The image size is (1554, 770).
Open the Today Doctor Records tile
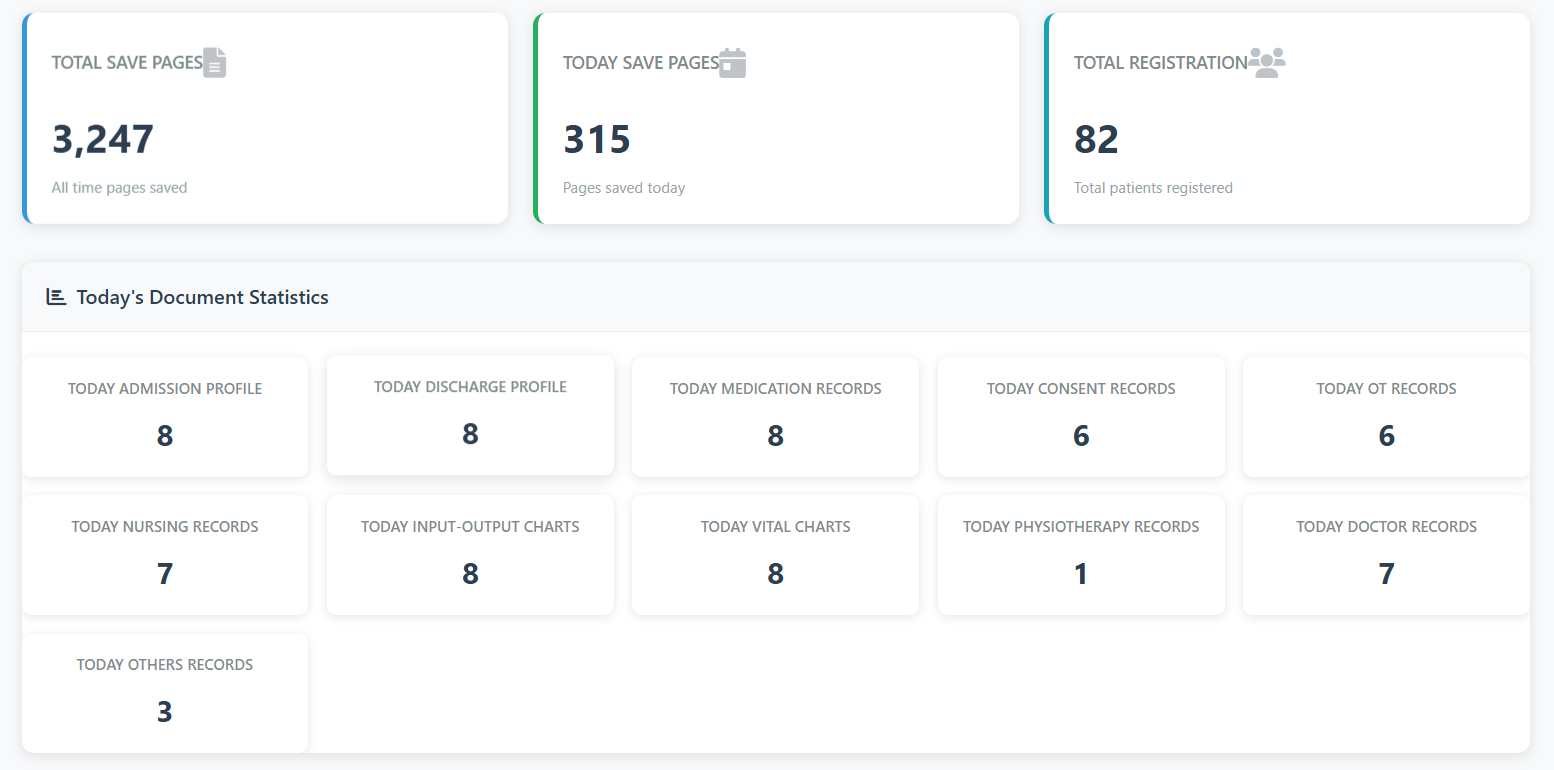(x=1386, y=554)
